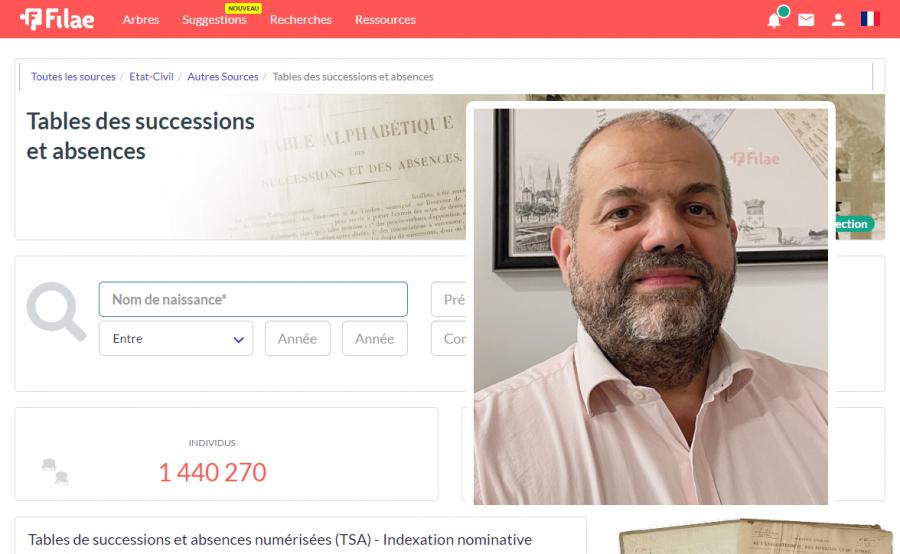
Task: Open the notifications bell icon
Action: click(x=774, y=20)
